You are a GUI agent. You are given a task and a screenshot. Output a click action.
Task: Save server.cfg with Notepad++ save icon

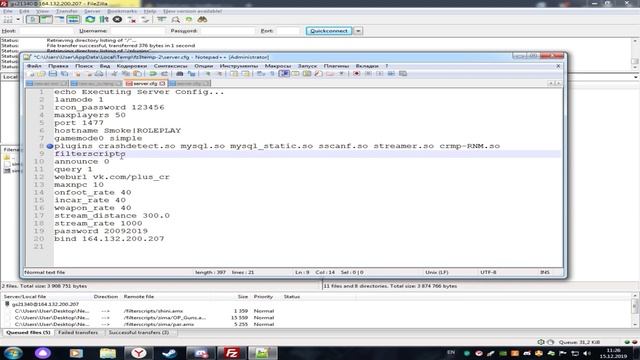53,74
